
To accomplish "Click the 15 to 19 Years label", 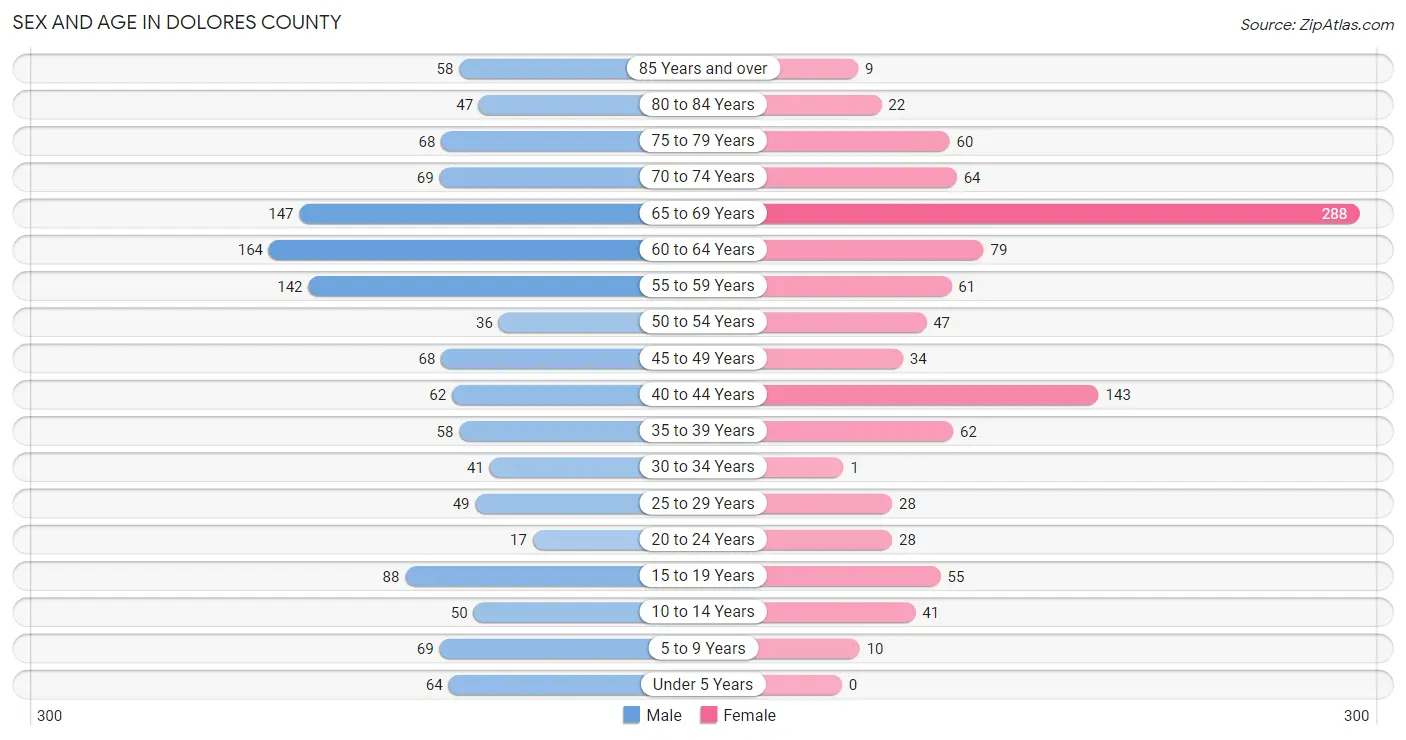I will point(703,575).
